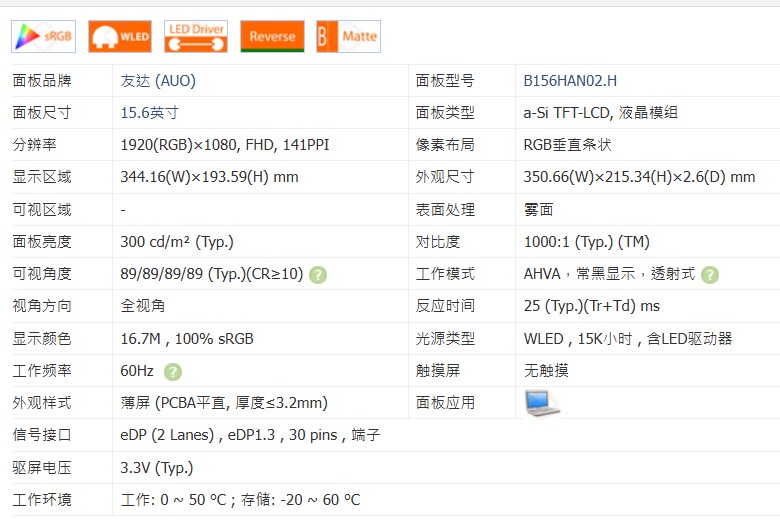Click the 3.3V drive voltage value
The width and height of the screenshot is (780, 521).
(157, 468)
